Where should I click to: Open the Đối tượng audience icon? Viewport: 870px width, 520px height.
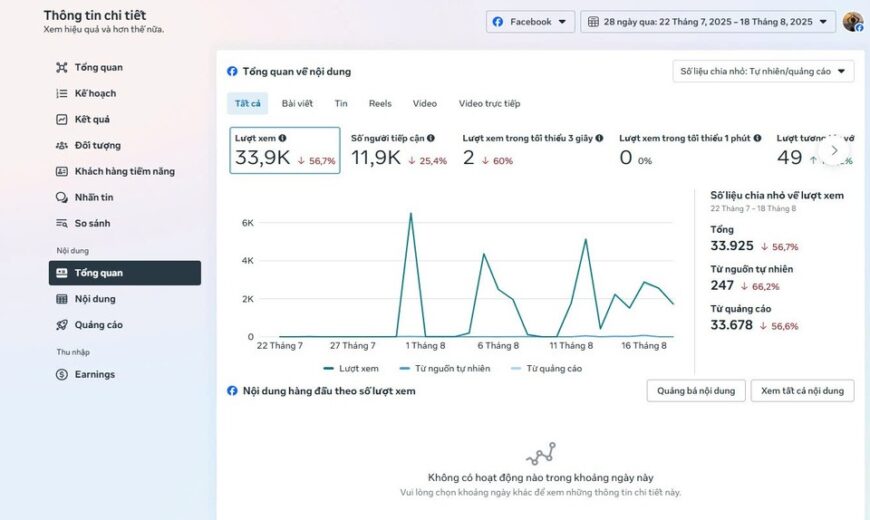(x=62, y=146)
